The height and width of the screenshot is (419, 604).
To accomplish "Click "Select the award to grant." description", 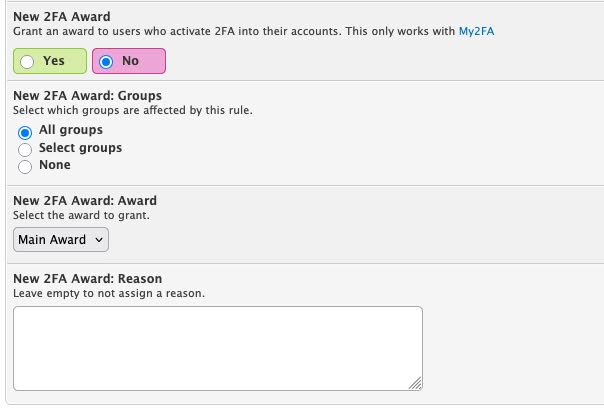I will 81,215.
